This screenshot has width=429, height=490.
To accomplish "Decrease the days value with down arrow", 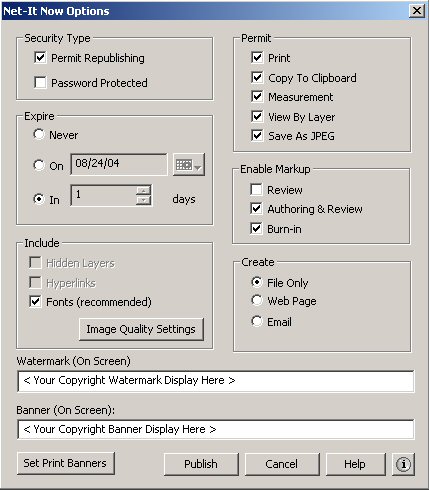I will (144, 200).
